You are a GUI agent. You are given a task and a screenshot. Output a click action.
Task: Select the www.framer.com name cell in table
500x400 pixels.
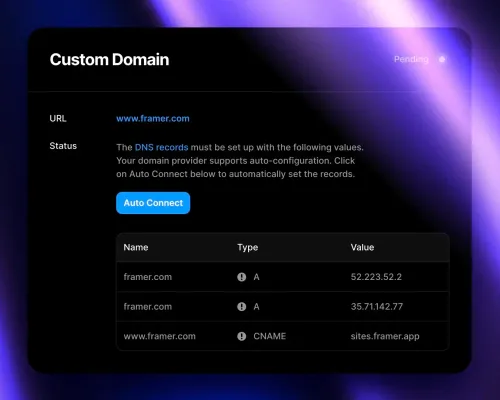pyautogui.click(x=159, y=336)
